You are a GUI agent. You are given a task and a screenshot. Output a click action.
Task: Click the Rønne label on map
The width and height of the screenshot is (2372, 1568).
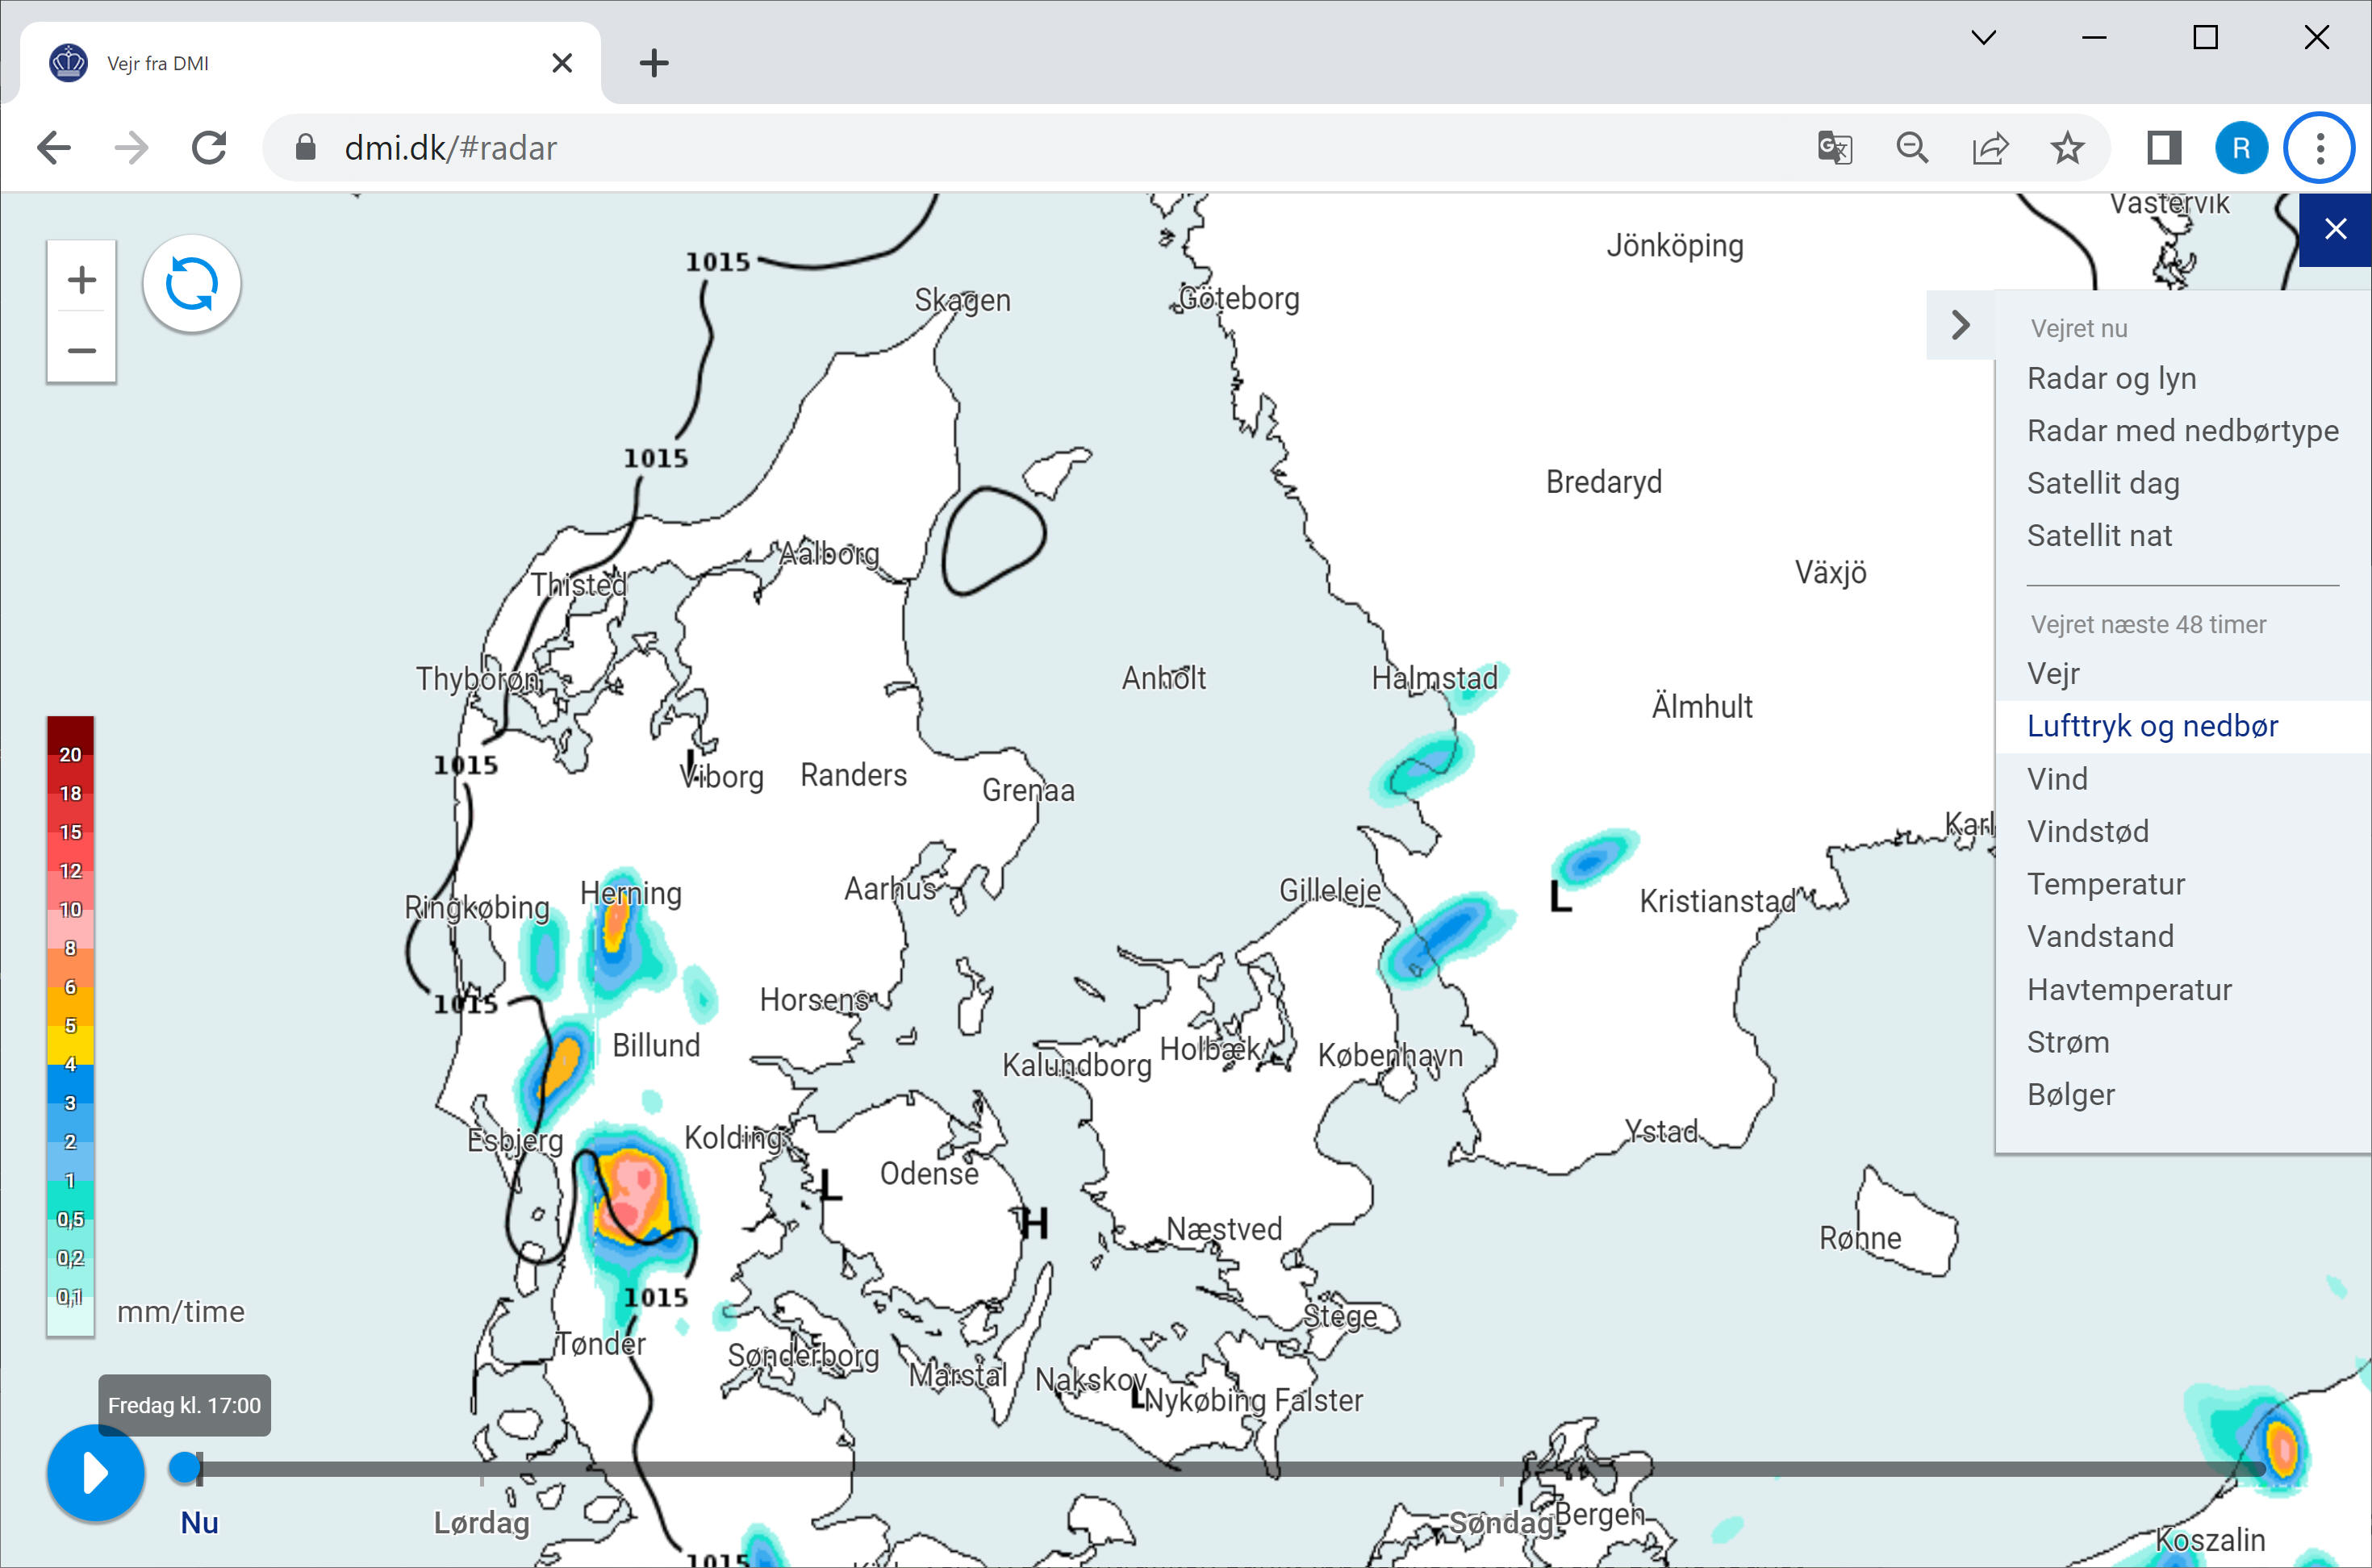1860,1238
